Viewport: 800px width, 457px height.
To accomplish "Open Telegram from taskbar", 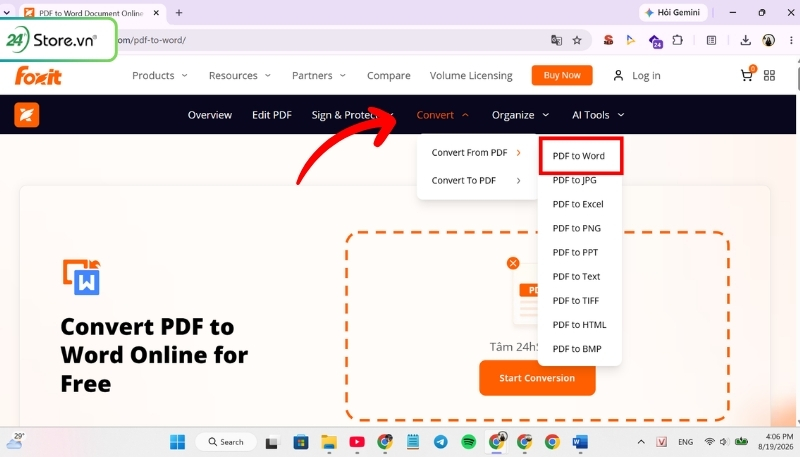I will (x=441, y=442).
